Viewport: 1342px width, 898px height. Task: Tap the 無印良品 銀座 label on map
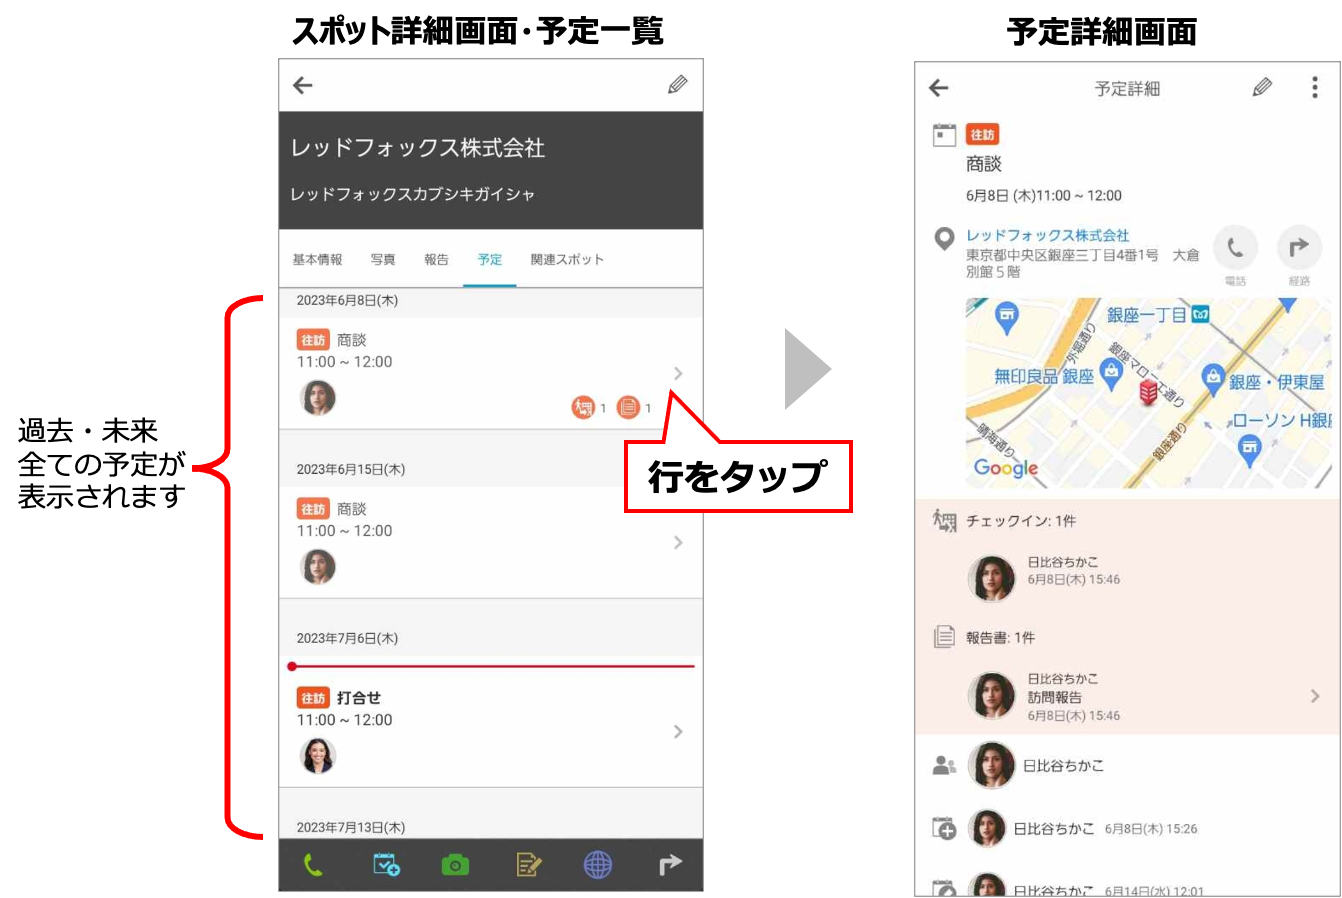[x=1043, y=376]
